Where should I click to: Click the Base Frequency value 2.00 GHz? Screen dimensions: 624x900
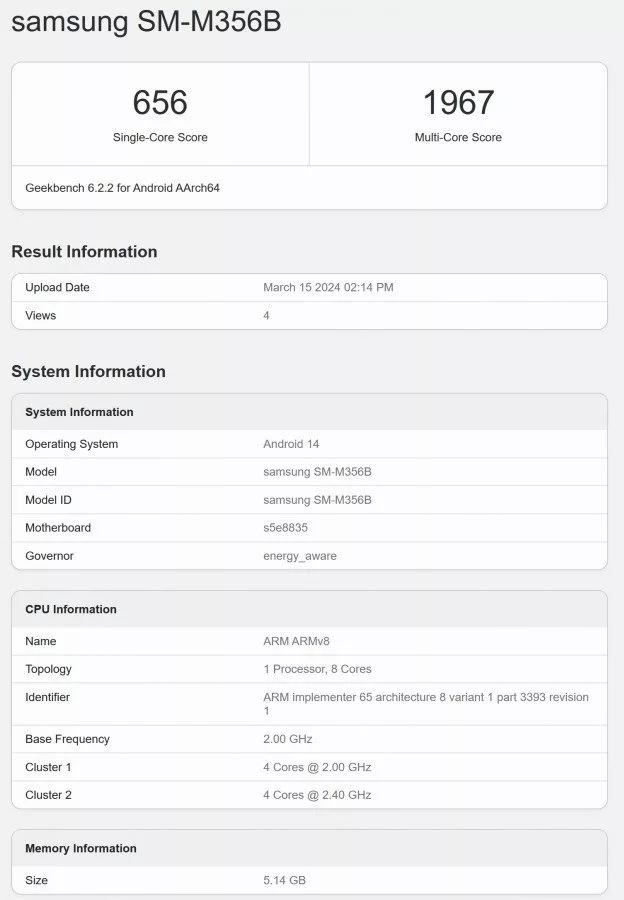288,739
